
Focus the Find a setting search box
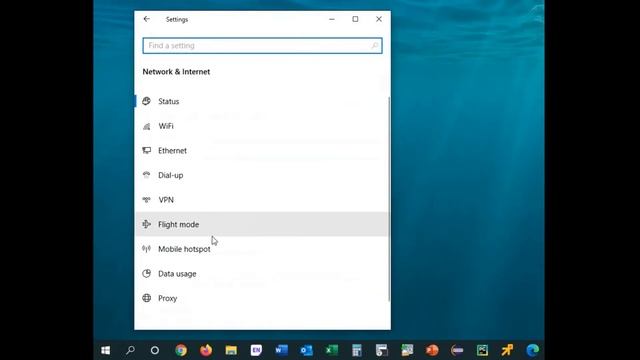click(262, 46)
